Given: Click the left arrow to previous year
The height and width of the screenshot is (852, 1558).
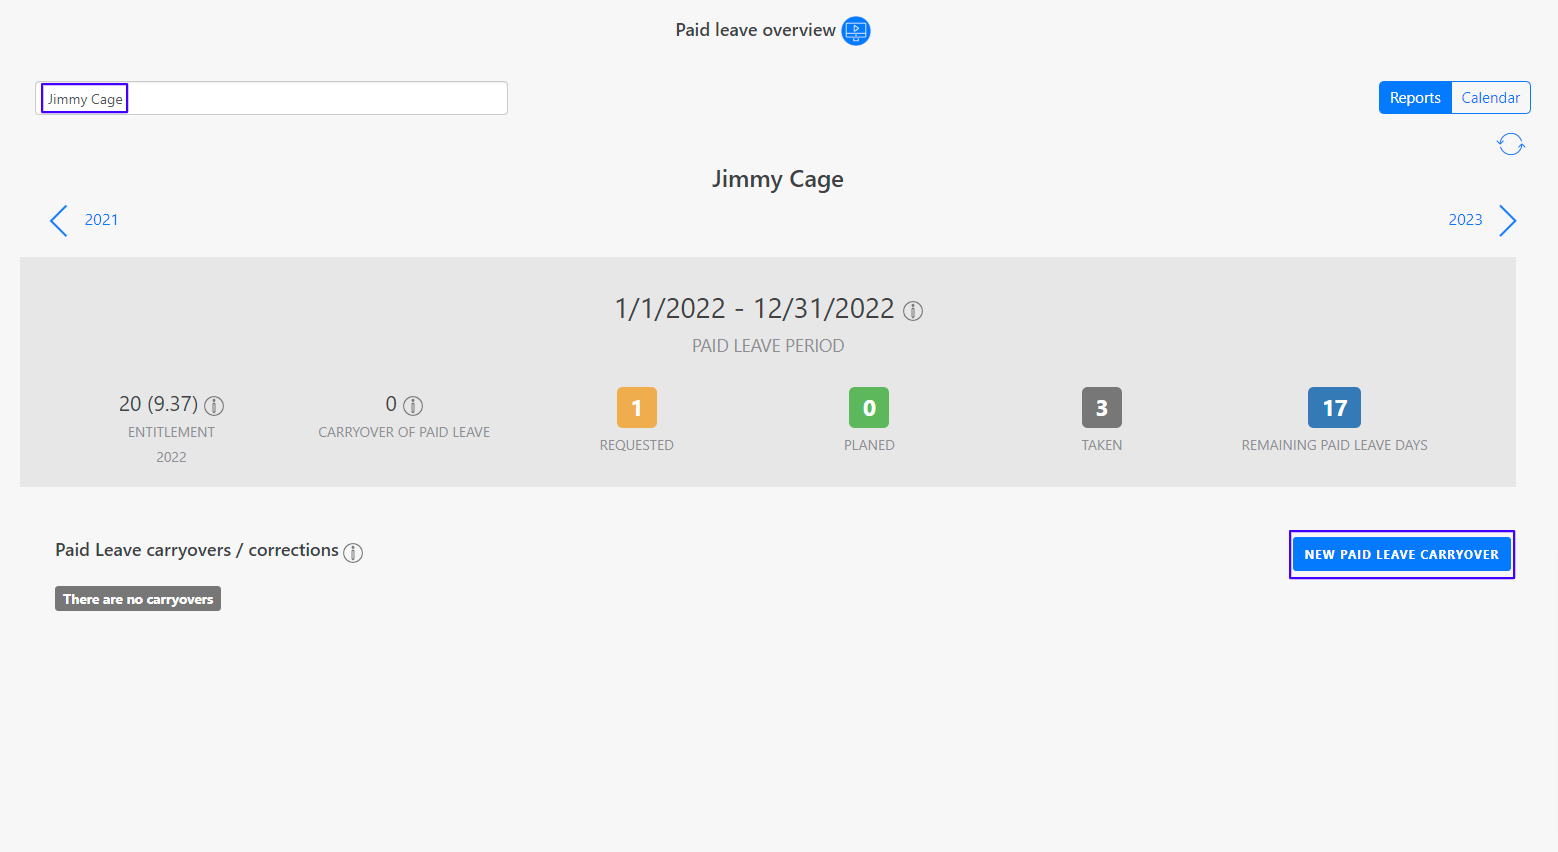Looking at the screenshot, I should 59,221.
